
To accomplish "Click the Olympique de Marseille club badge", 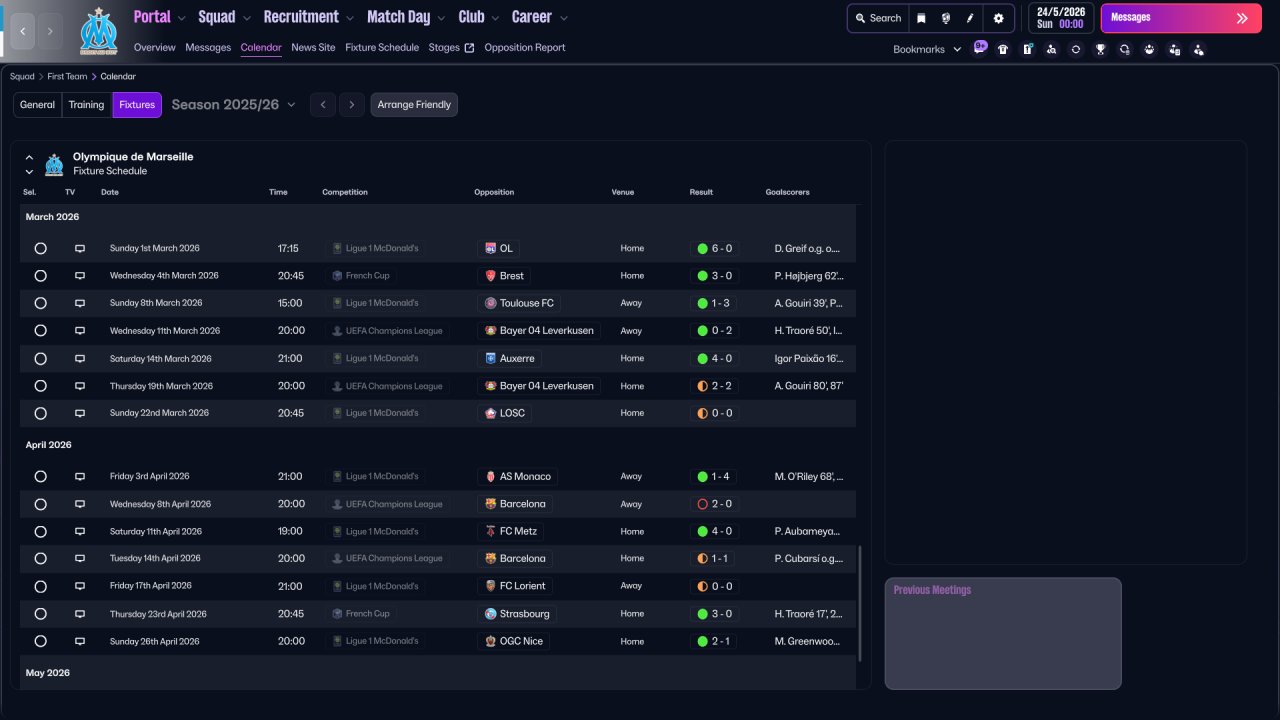I will click(x=98, y=31).
